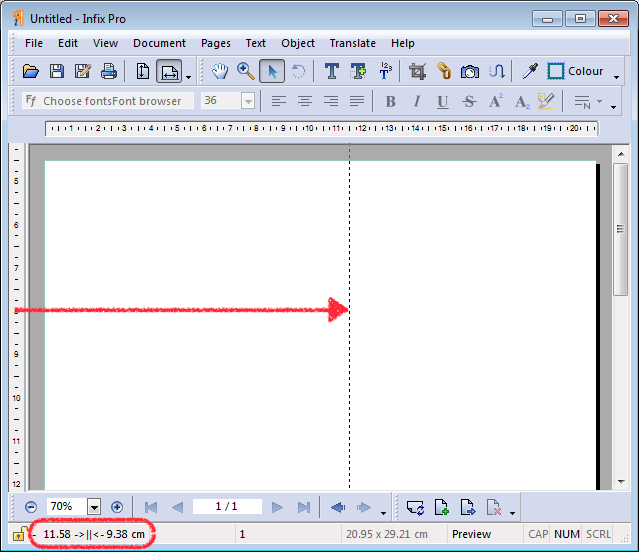Click the open folder icon
Screen dimensions: 639x552
(x=31, y=71)
